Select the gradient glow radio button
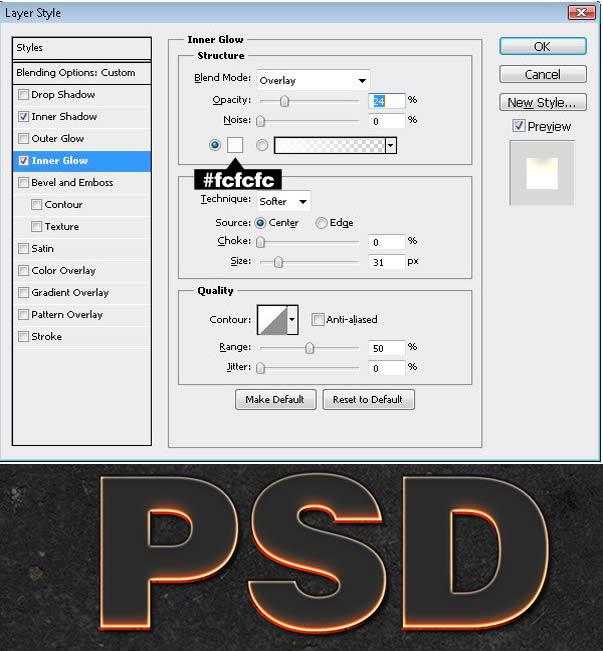603x651 pixels. (x=262, y=145)
